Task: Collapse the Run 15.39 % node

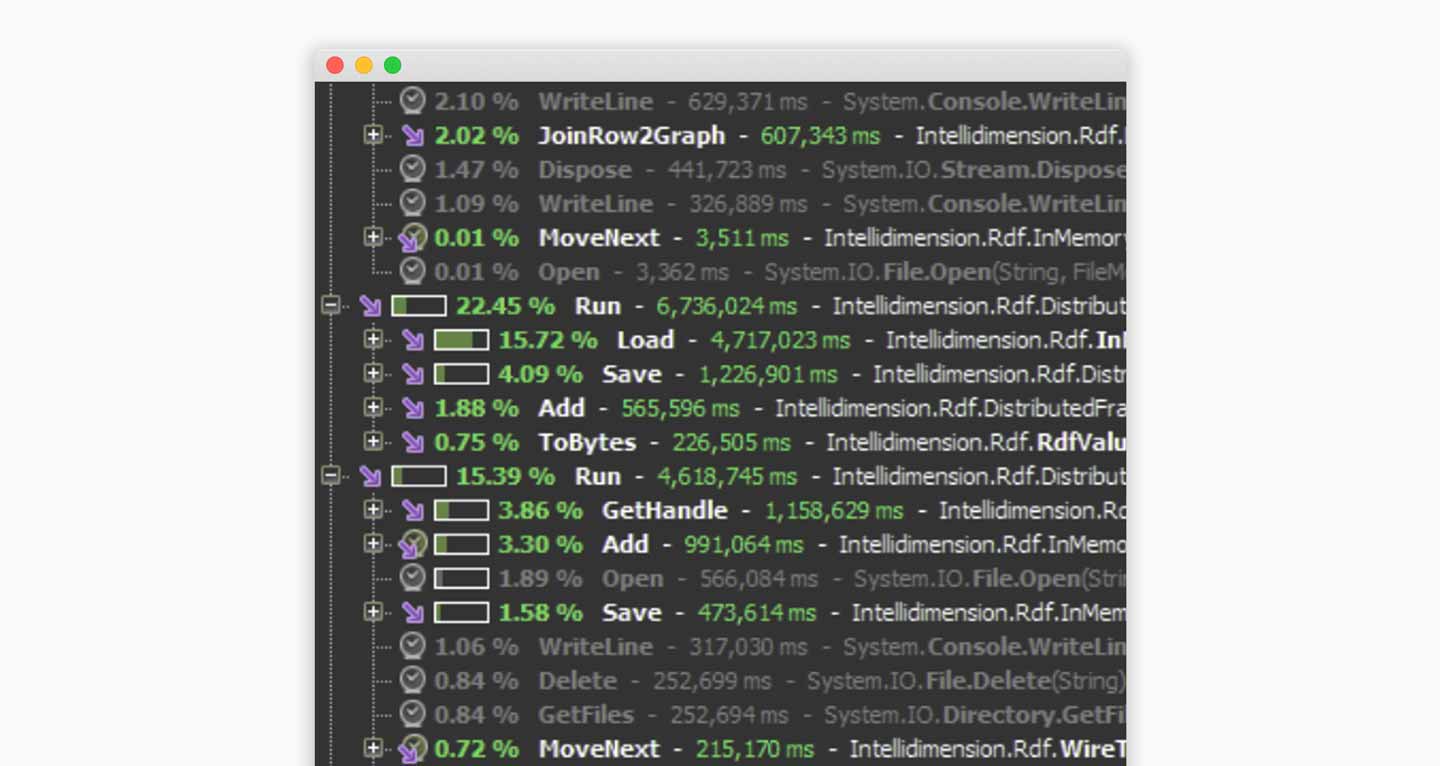Action: 330,475
